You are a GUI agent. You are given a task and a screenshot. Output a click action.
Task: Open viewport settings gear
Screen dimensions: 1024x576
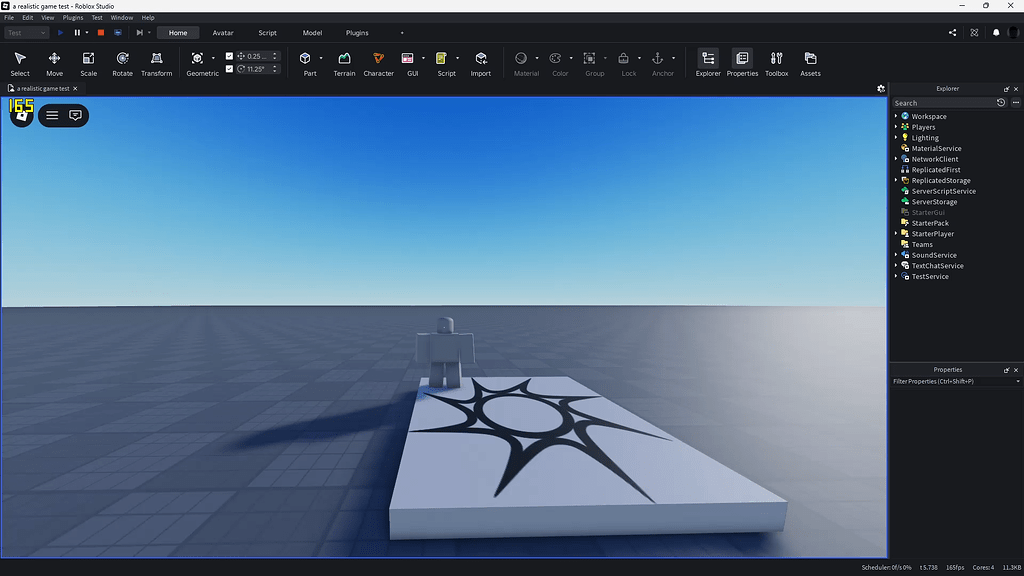click(881, 89)
